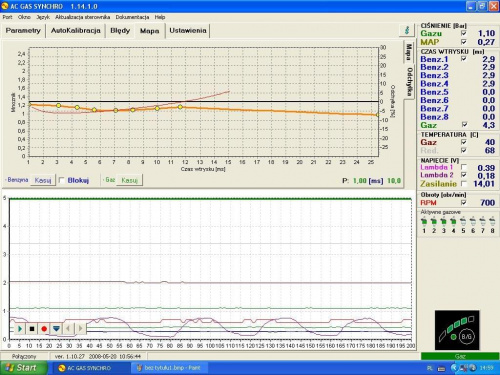Click Kasuj next to Benzyna

point(43,180)
